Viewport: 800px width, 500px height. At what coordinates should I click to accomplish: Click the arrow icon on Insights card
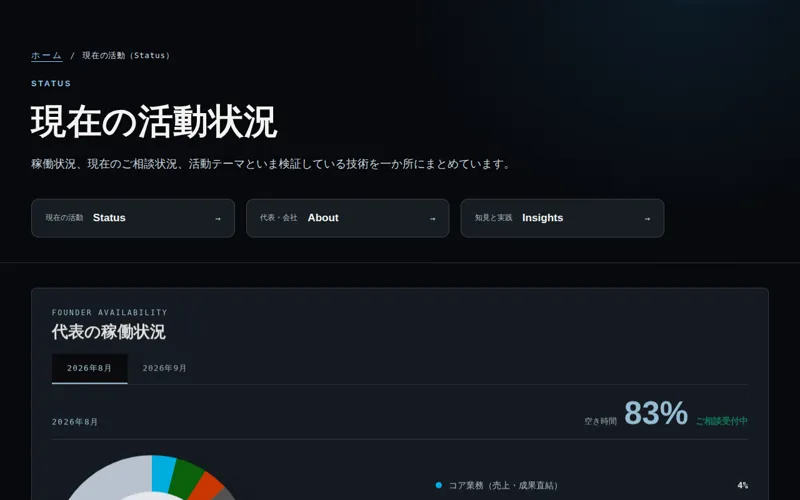(647, 218)
